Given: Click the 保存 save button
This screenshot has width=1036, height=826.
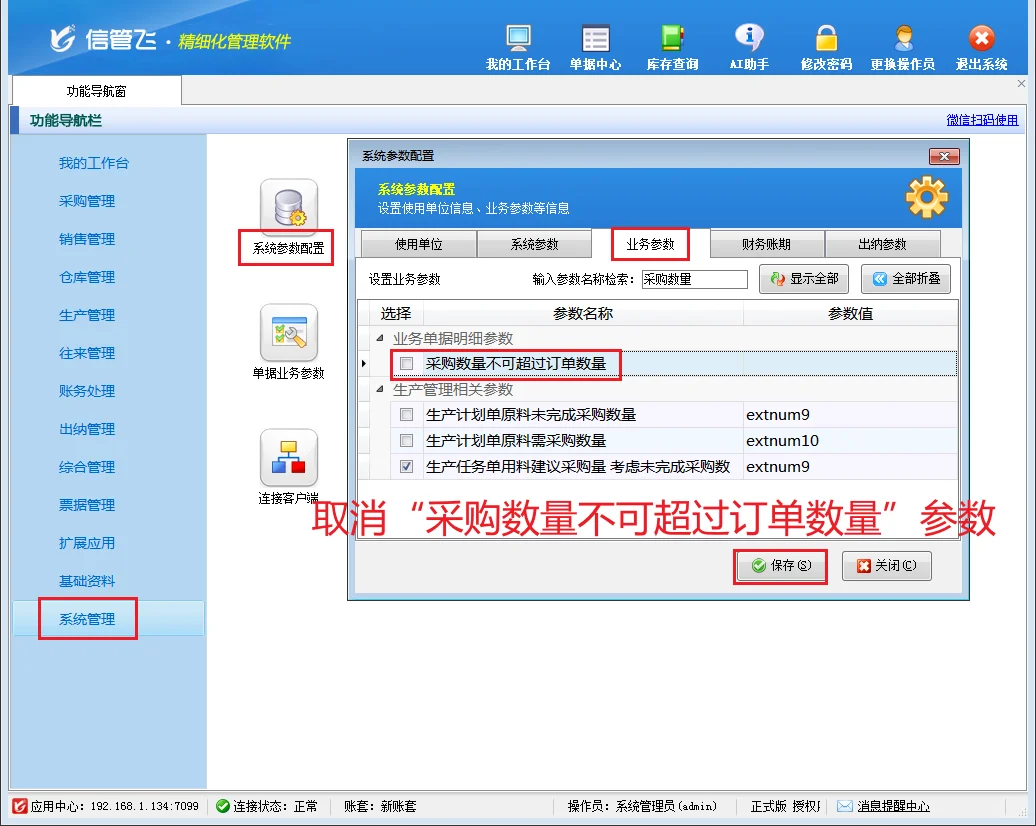Looking at the screenshot, I should [x=780, y=567].
